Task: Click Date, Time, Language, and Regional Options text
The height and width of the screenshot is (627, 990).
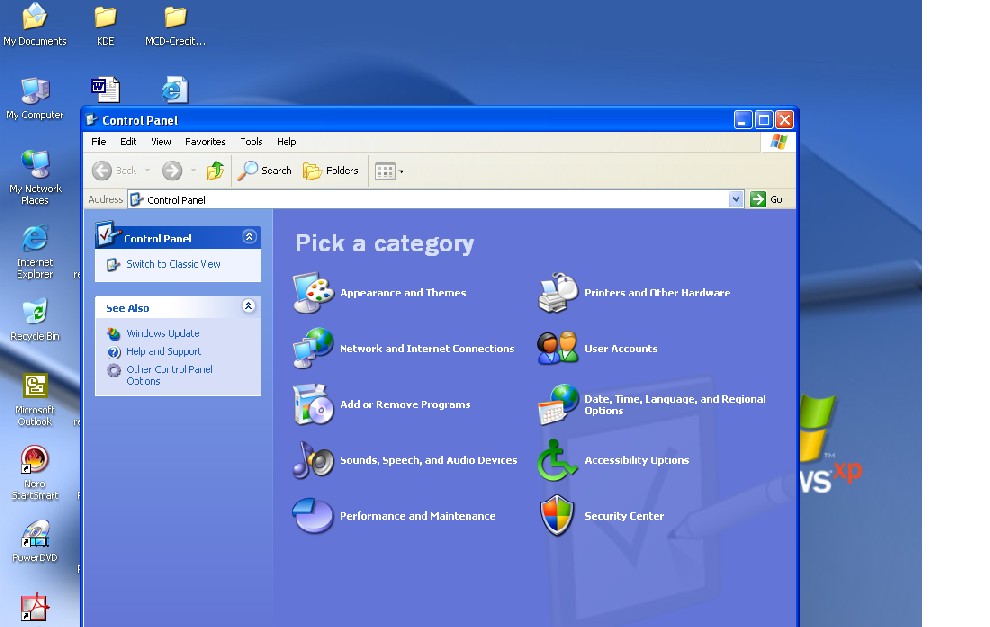Action: coord(674,405)
